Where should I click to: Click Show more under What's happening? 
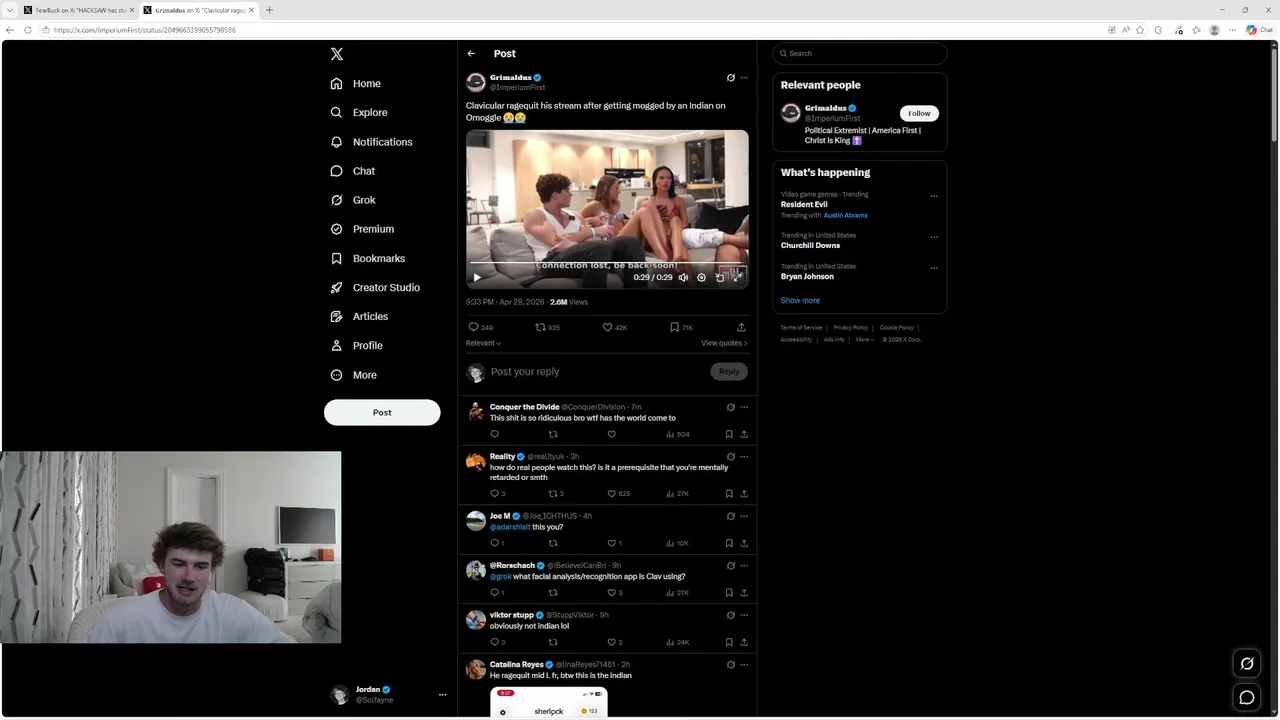point(800,300)
